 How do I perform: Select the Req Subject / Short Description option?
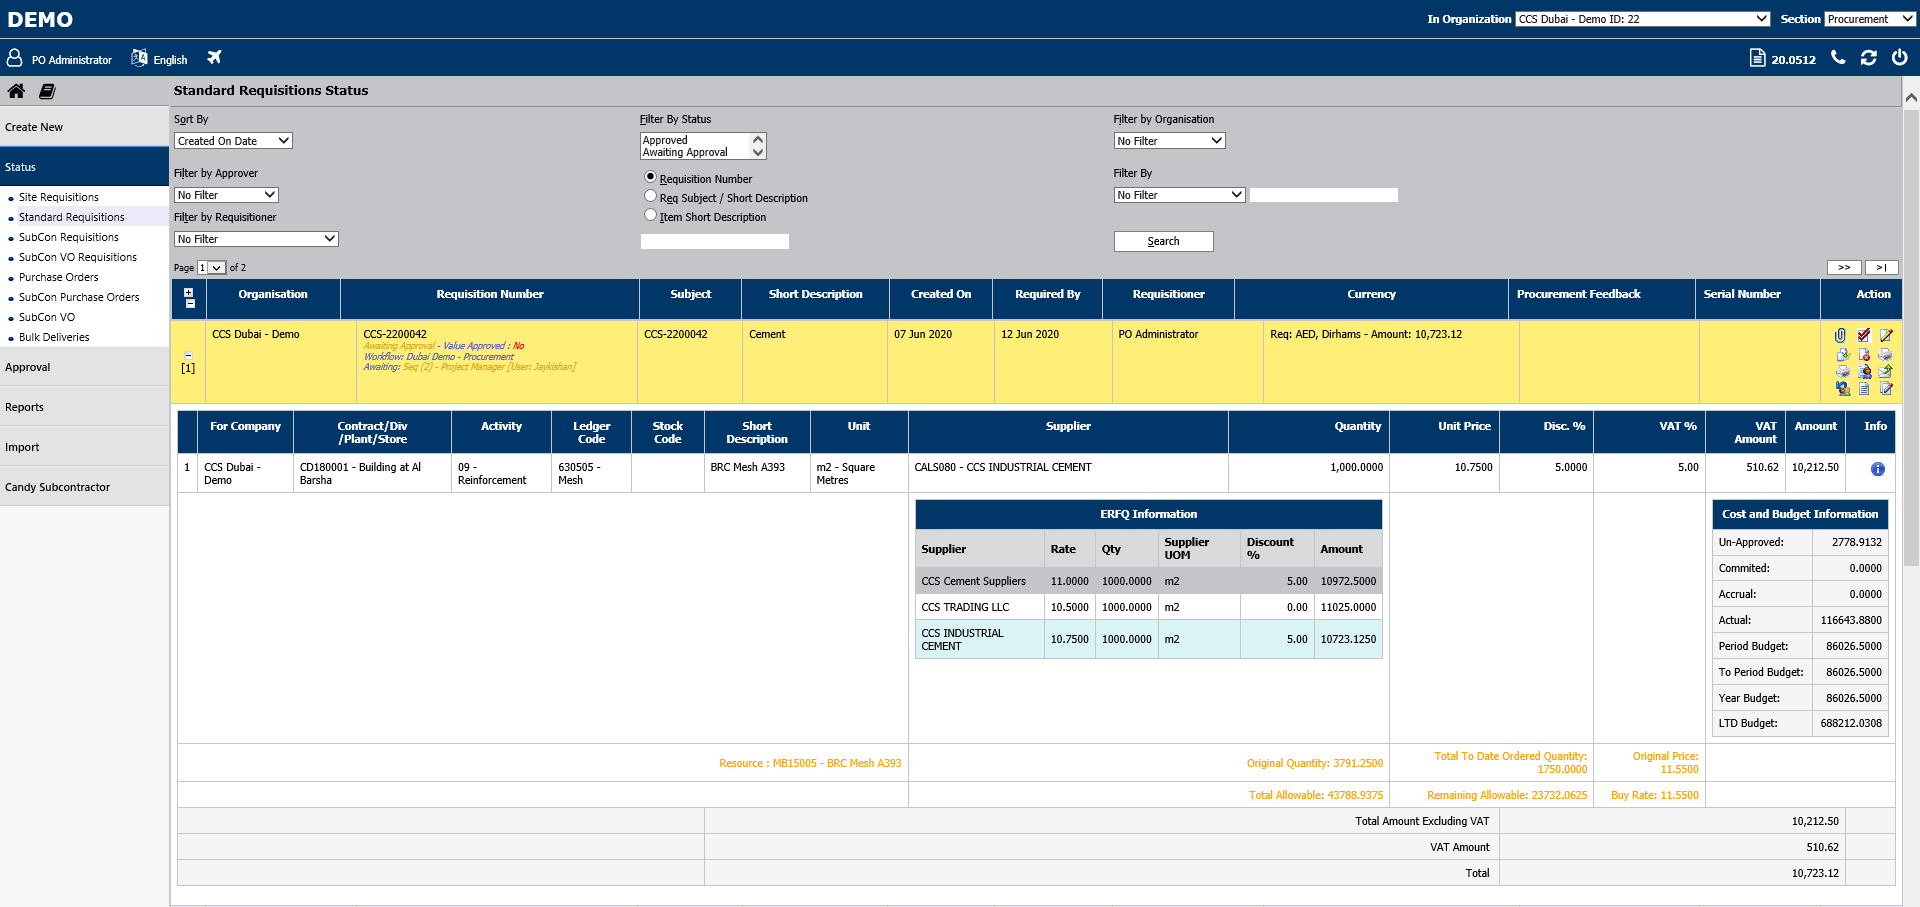(x=651, y=196)
